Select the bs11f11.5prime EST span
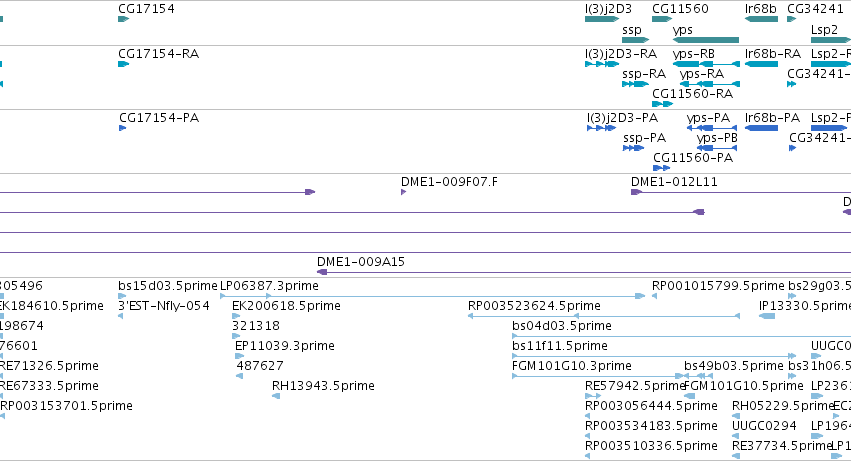Viewport: 851px width, 461px height. click(x=654, y=356)
